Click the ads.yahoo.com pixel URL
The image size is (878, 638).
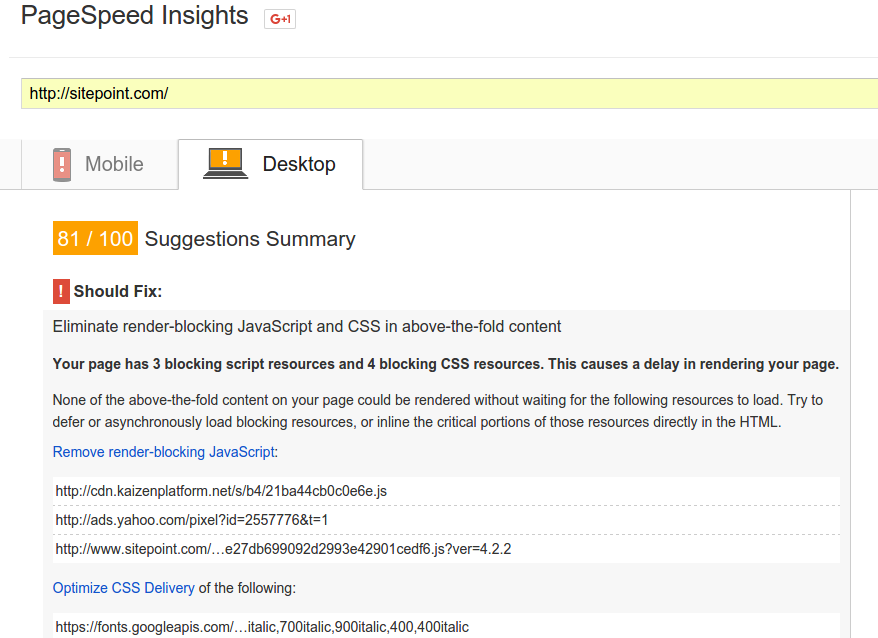pyautogui.click(x=192, y=520)
